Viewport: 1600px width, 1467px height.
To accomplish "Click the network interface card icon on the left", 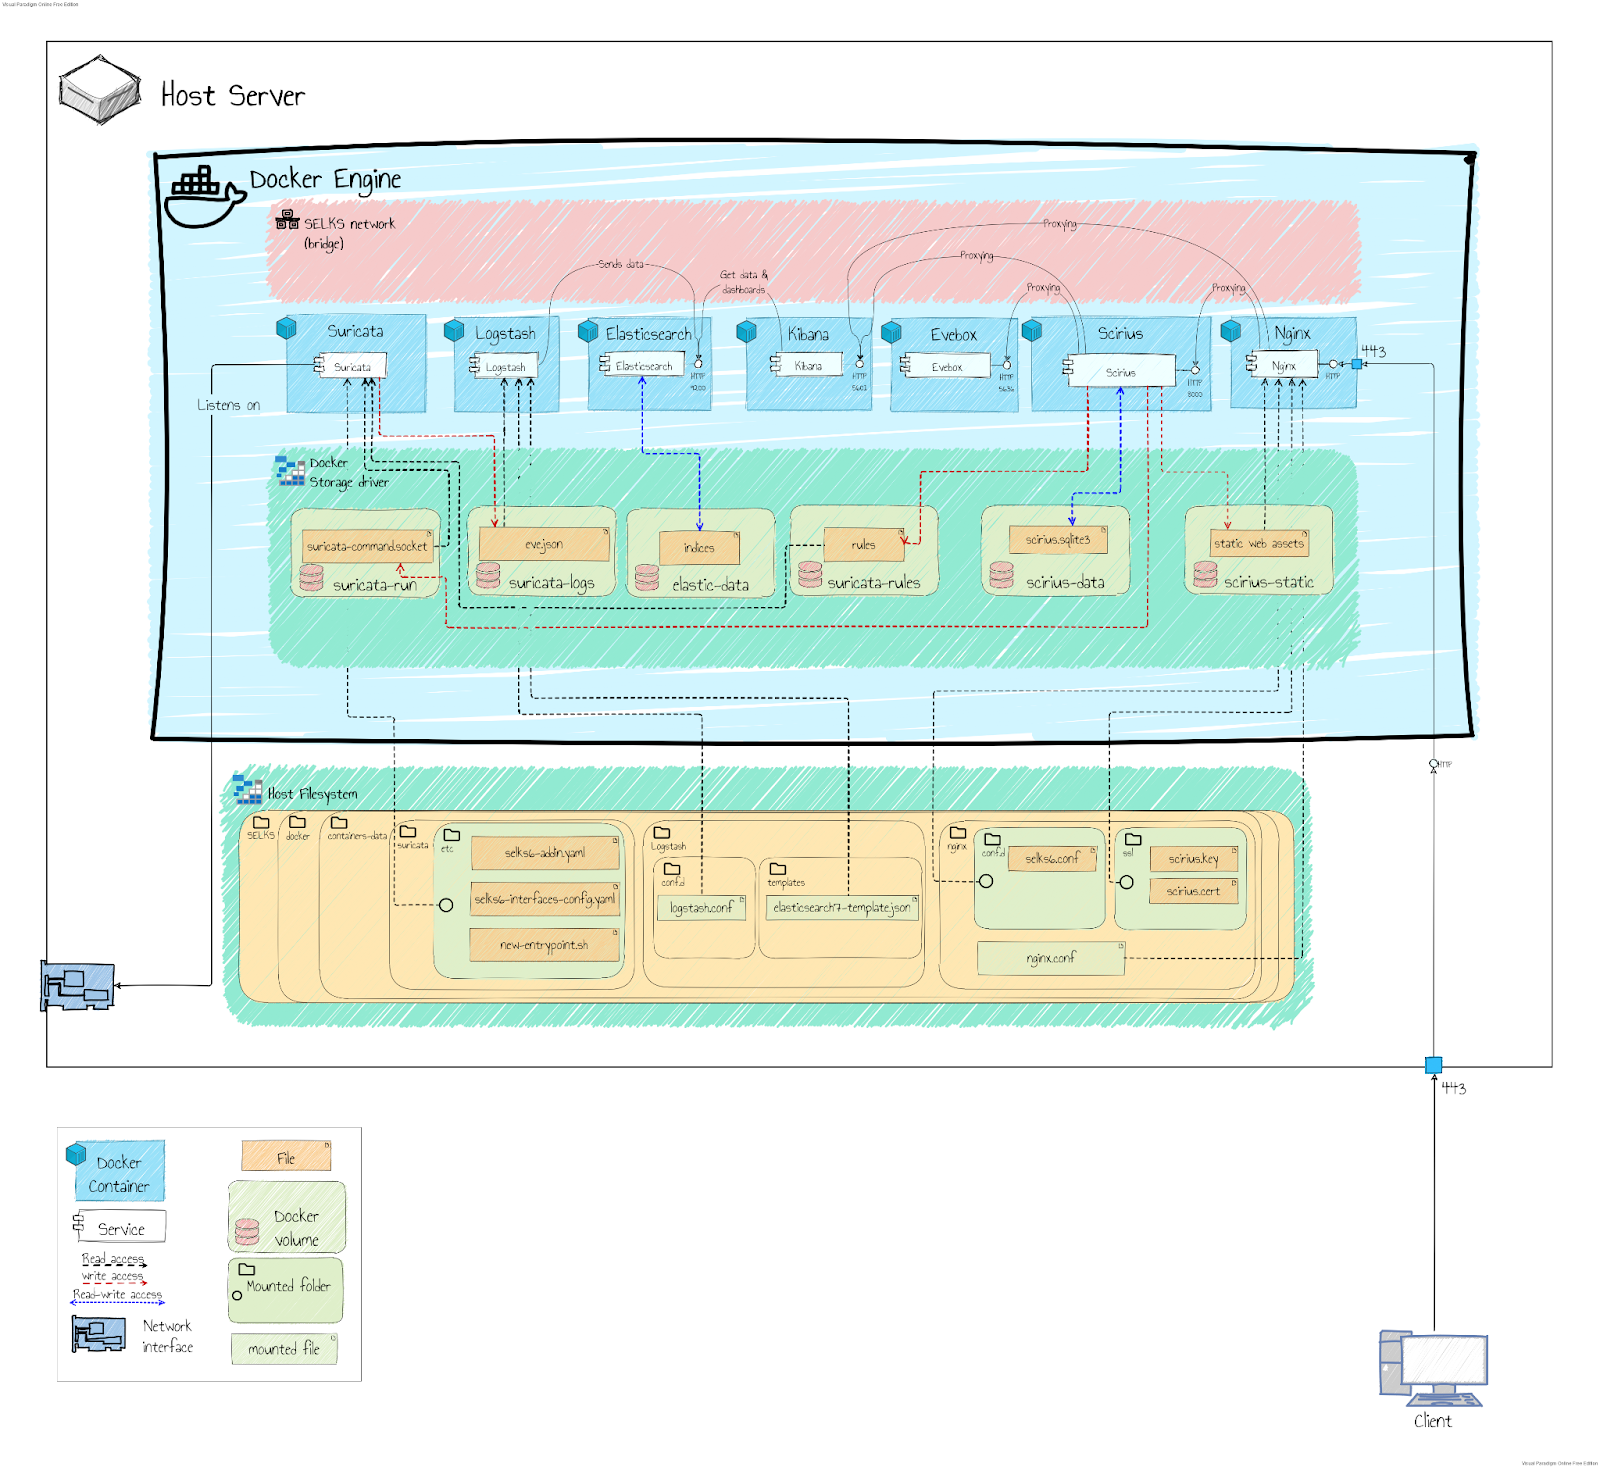I will (x=75, y=985).
